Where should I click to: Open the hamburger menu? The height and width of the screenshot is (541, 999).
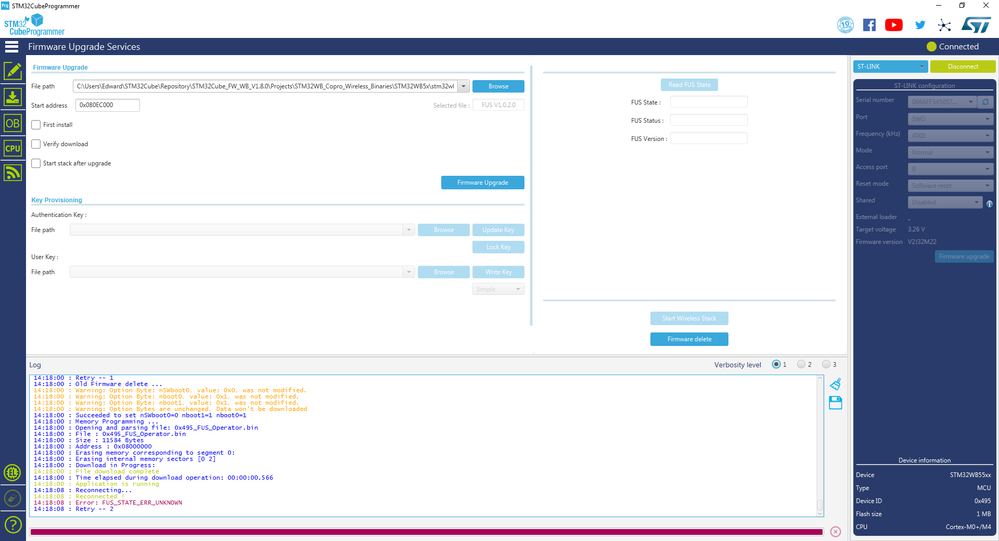click(x=11, y=47)
